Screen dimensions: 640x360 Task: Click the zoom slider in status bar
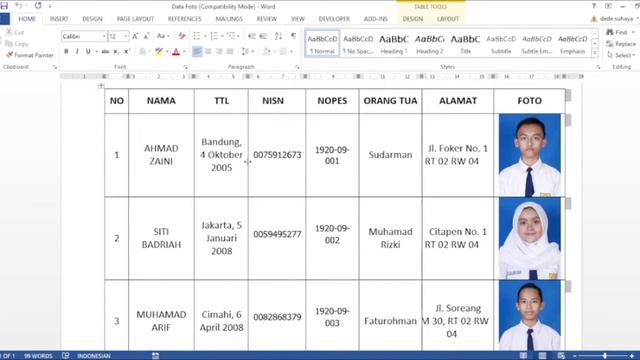point(605,356)
